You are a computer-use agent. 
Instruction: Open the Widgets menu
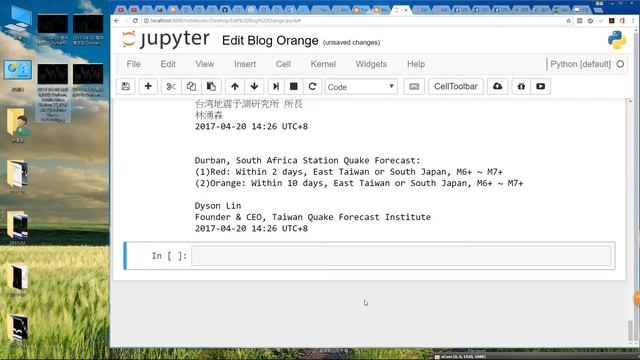pos(371,64)
